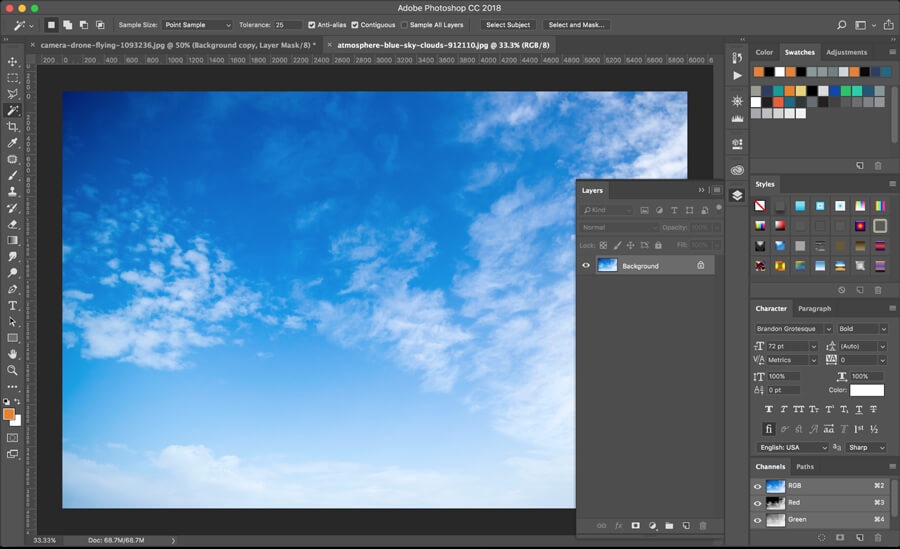Open the Sample Size dropdown
The height and width of the screenshot is (549, 900).
197,24
